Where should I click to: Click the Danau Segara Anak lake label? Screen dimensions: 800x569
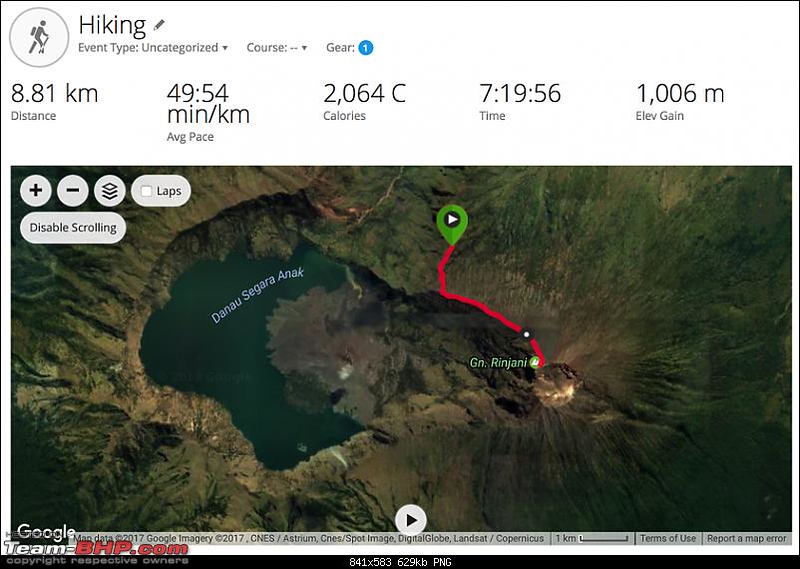pos(258,295)
